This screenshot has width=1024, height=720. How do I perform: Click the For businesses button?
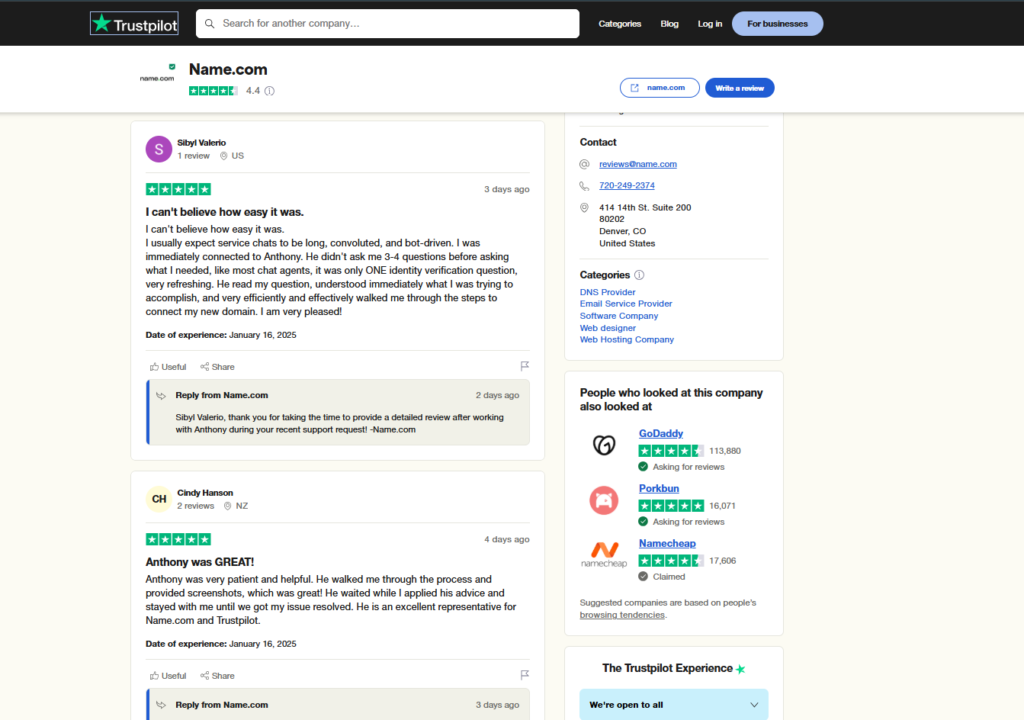click(777, 24)
